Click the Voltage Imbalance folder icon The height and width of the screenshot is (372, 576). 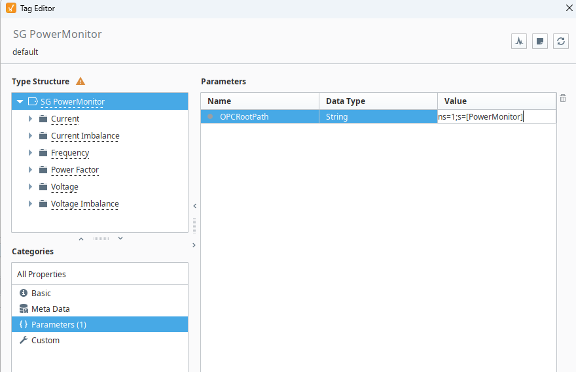coord(43,203)
